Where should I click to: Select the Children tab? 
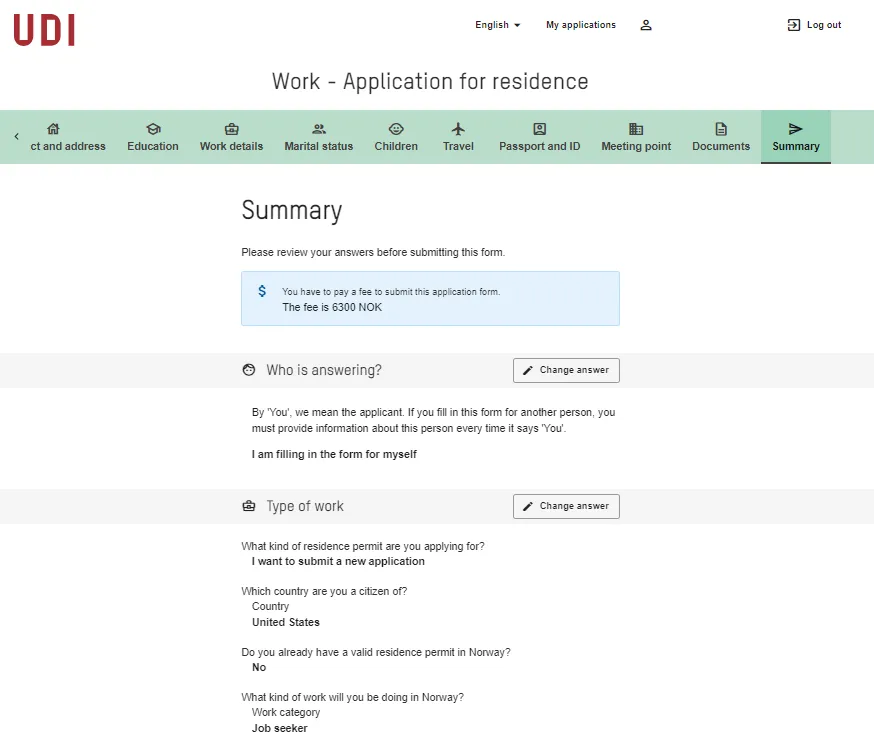pos(396,137)
